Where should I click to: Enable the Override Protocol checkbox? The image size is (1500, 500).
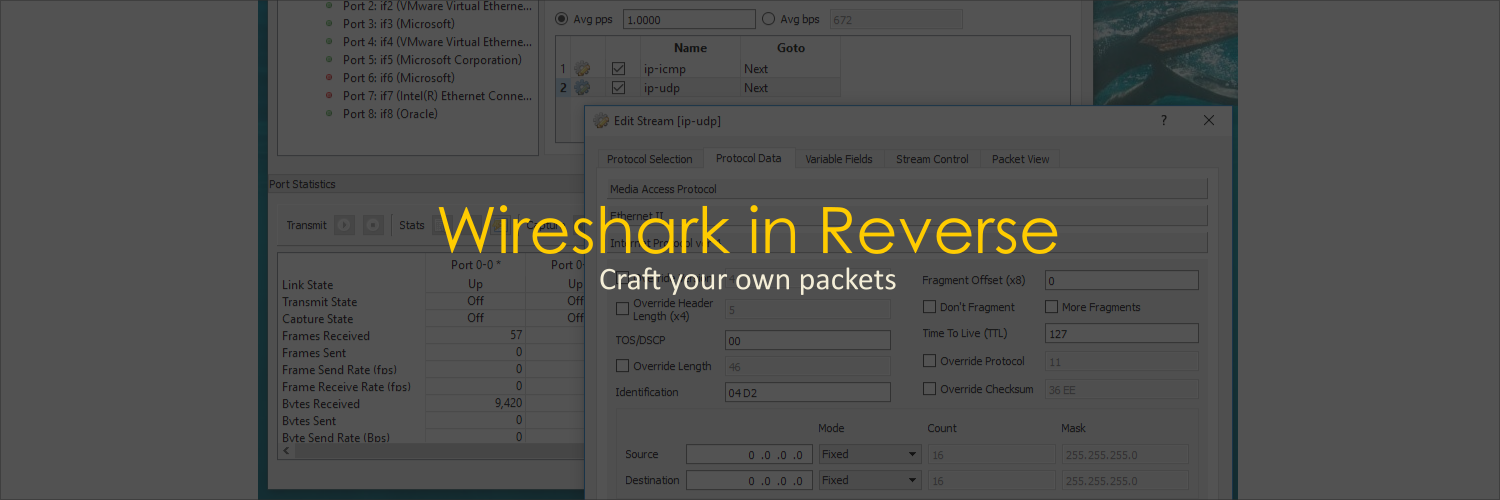coord(929,361)
